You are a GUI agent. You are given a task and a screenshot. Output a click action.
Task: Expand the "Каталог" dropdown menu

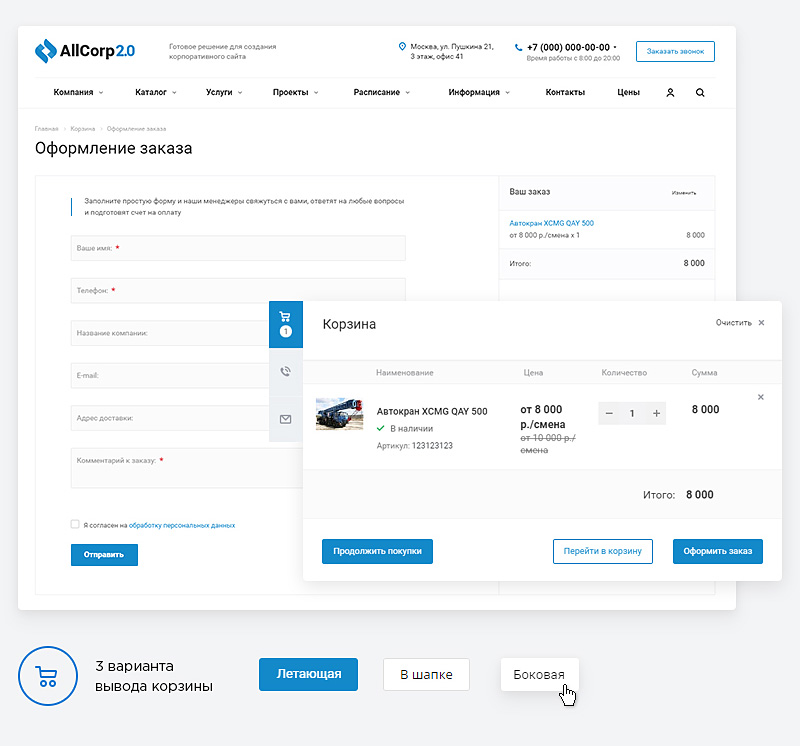152,91
